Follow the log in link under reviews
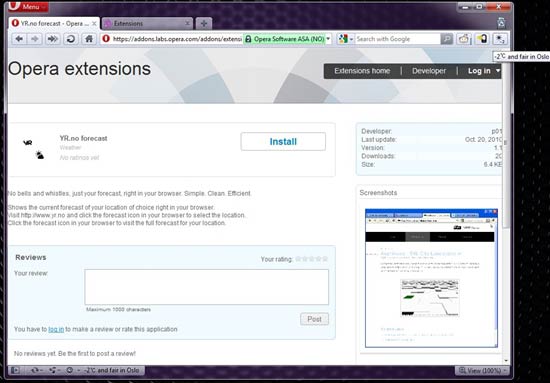The height and width of the screenshot is (383, 550). pyautogui.click(x=56, y=329)
